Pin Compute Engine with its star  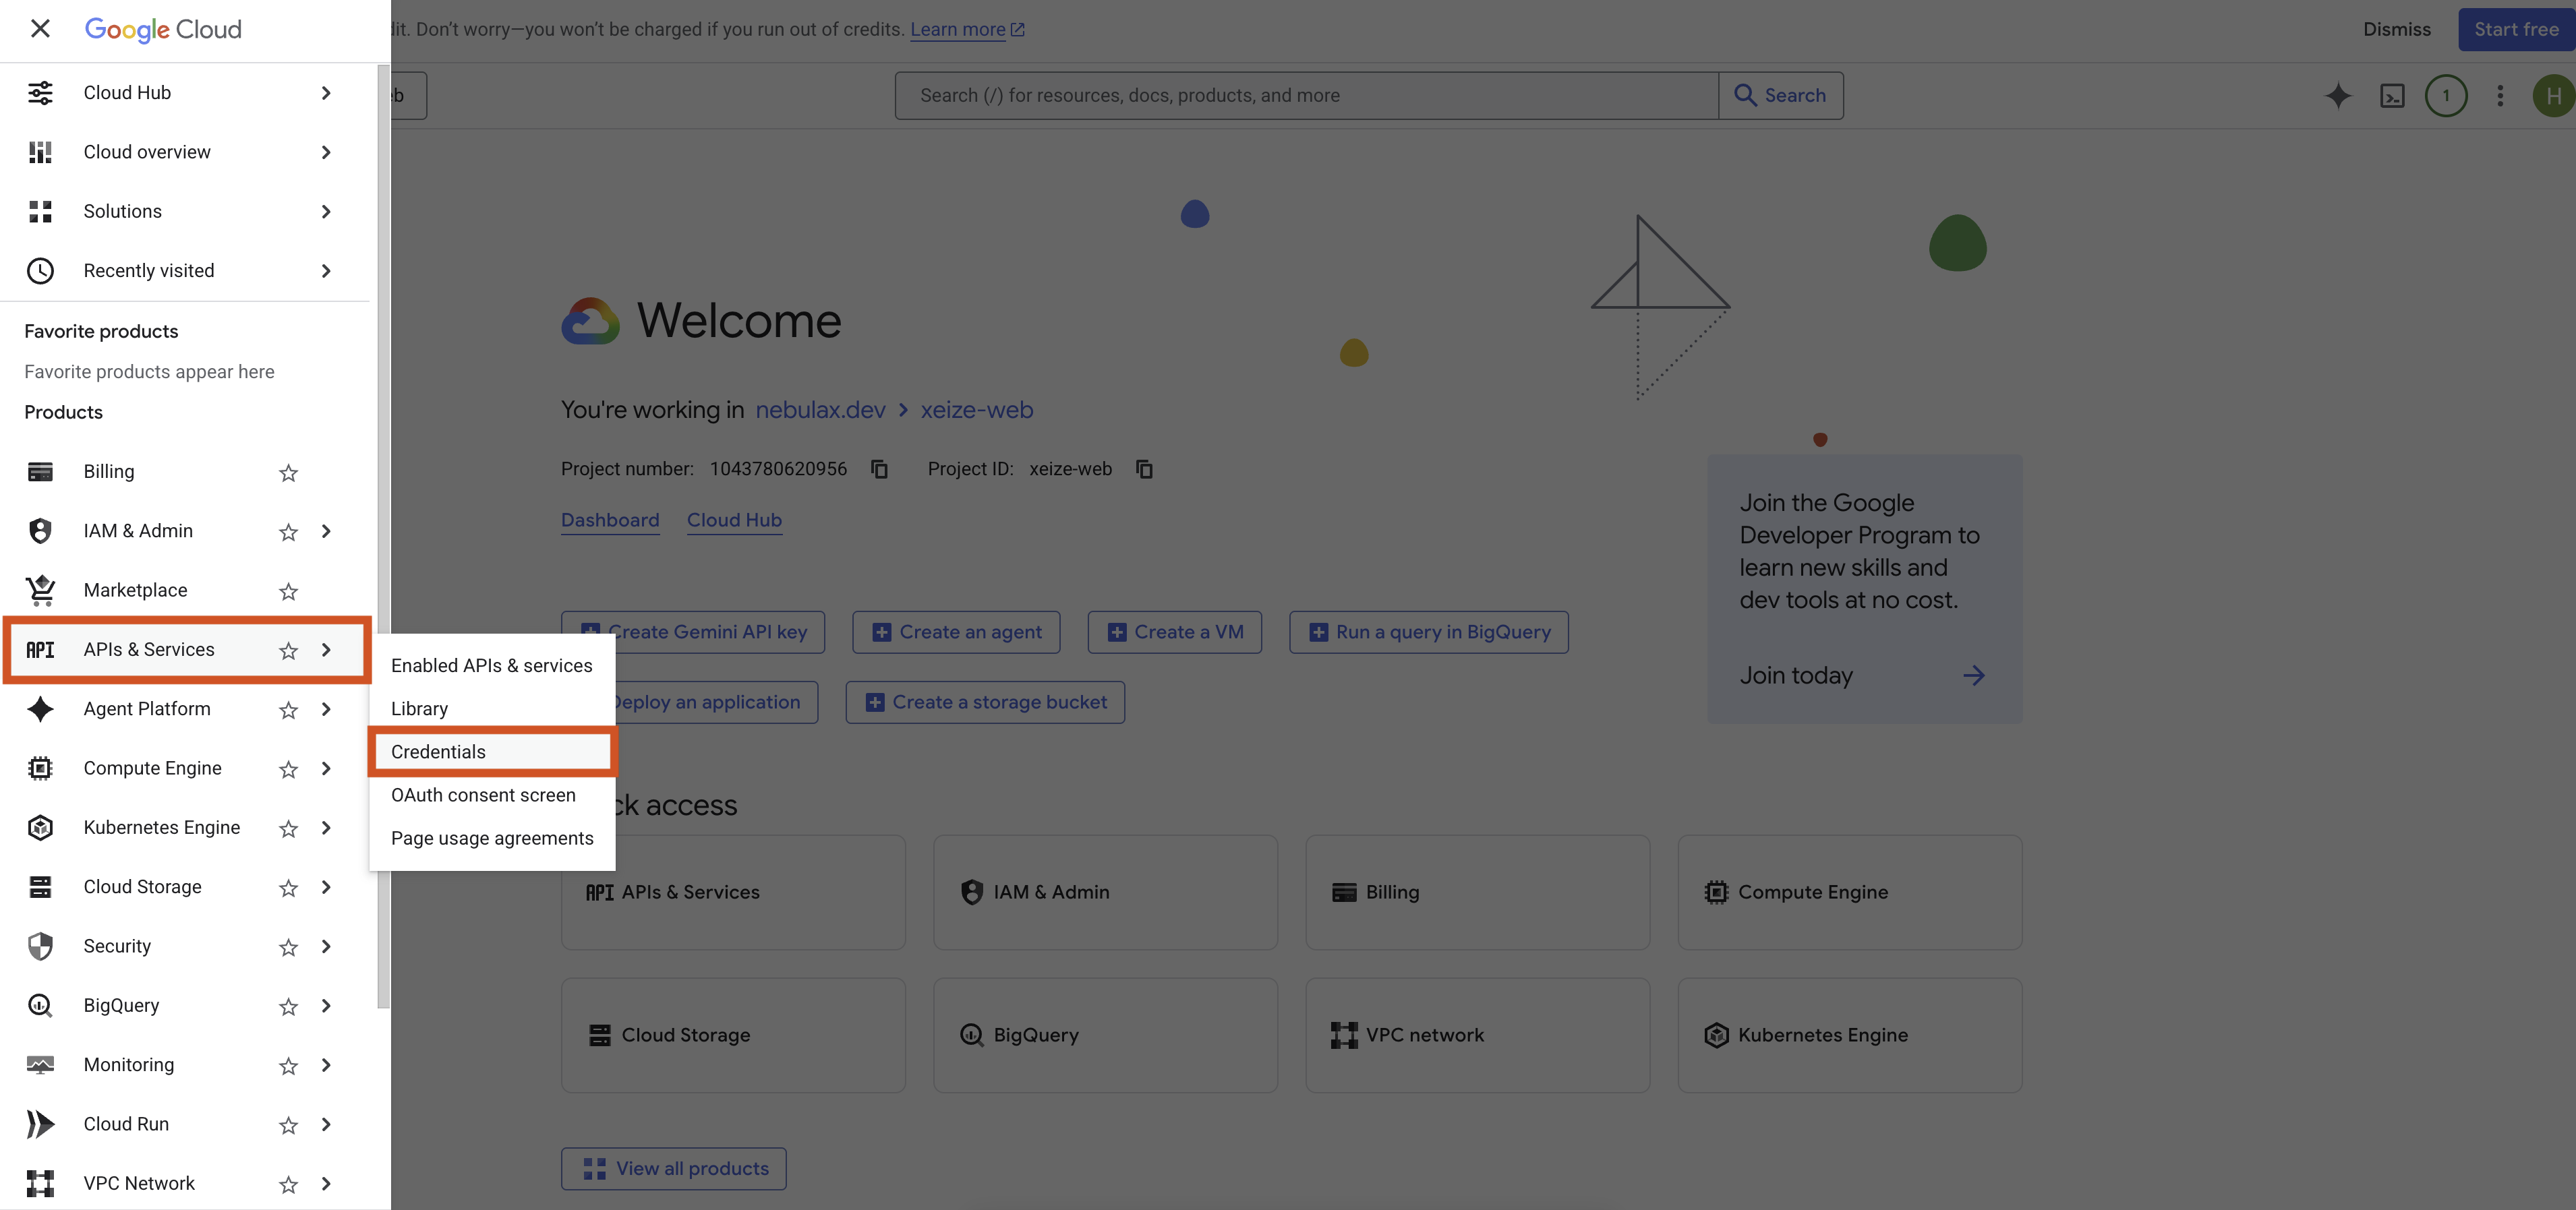coord(288,769)
